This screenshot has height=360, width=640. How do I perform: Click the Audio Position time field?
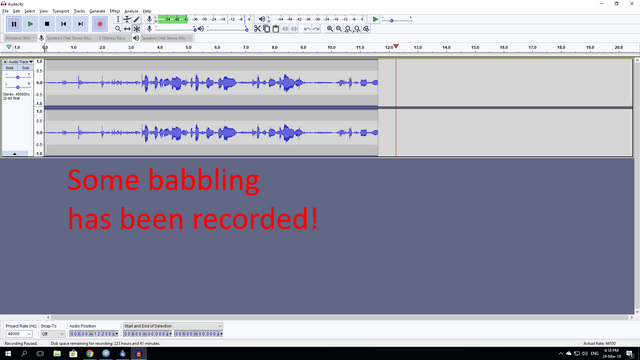94,334
